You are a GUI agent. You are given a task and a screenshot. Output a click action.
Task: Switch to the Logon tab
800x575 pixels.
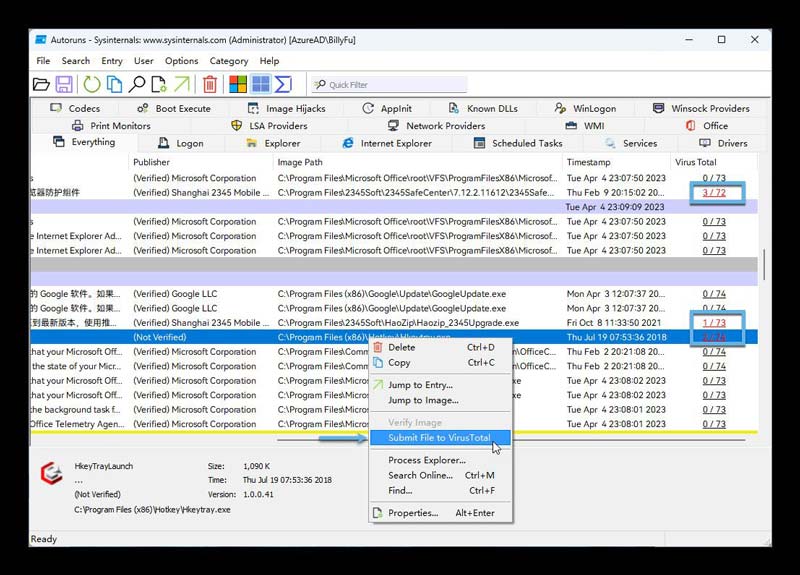pos(181,143)
